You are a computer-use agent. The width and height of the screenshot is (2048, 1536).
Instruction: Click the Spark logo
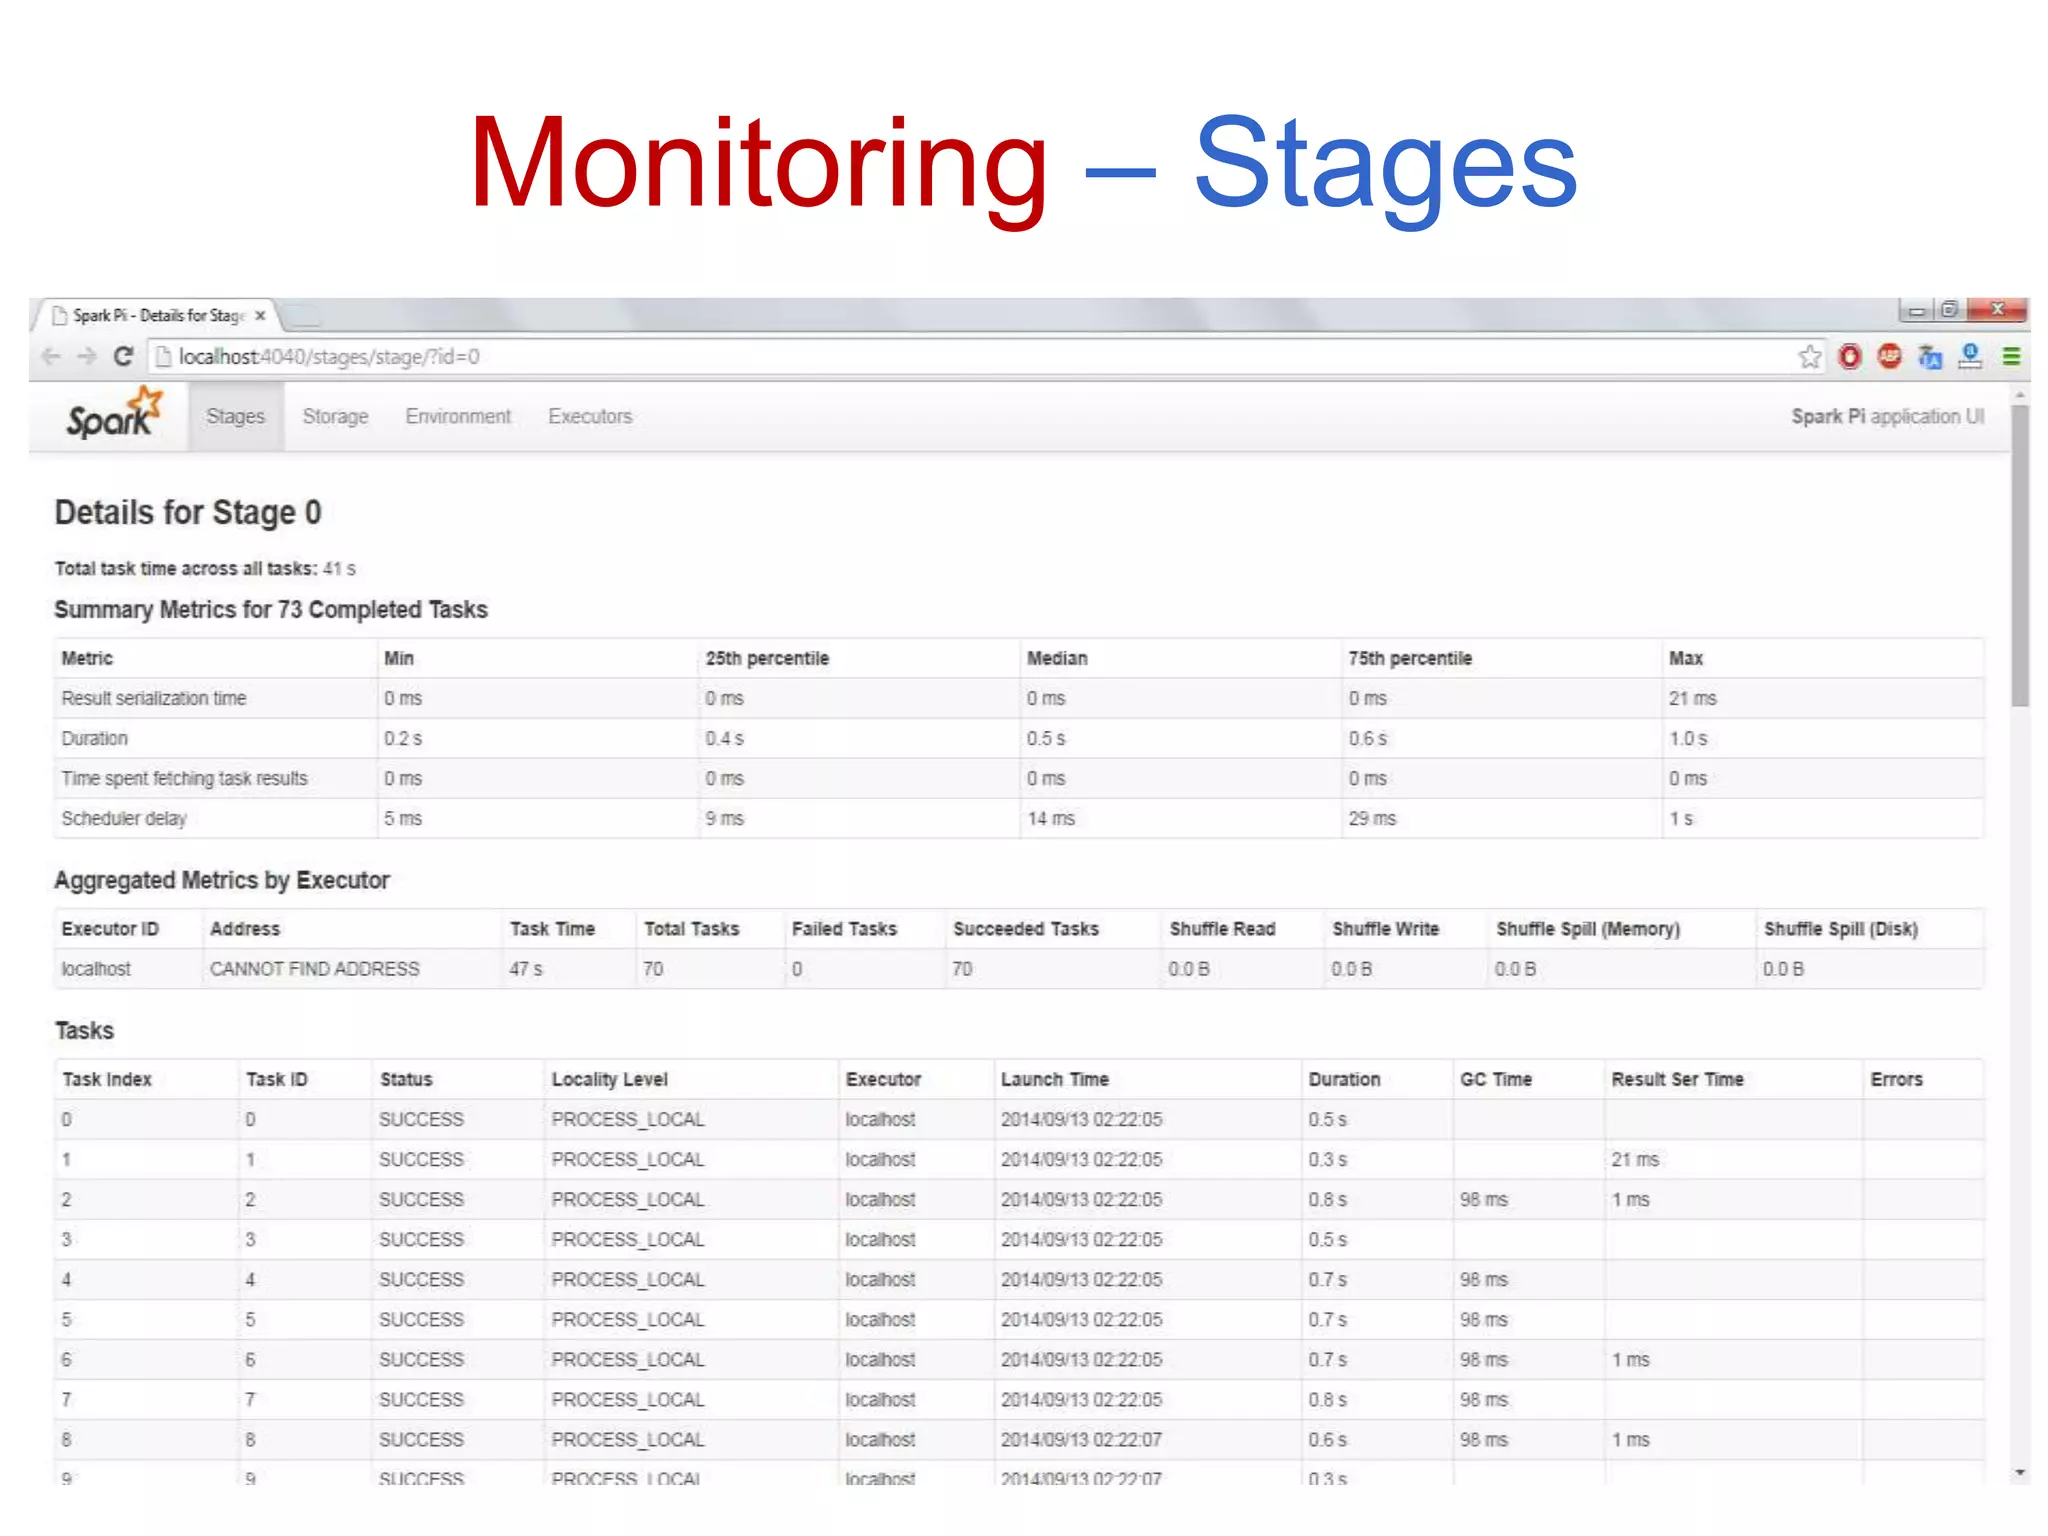[113, 415]
